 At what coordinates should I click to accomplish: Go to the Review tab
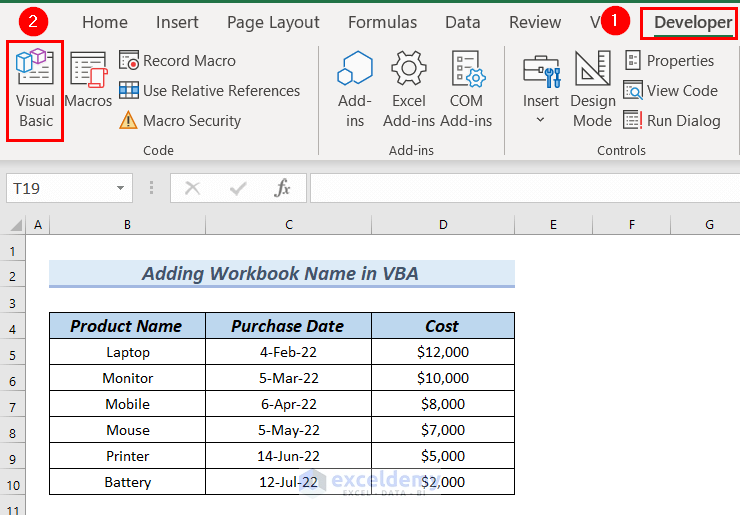pos(535,22)
